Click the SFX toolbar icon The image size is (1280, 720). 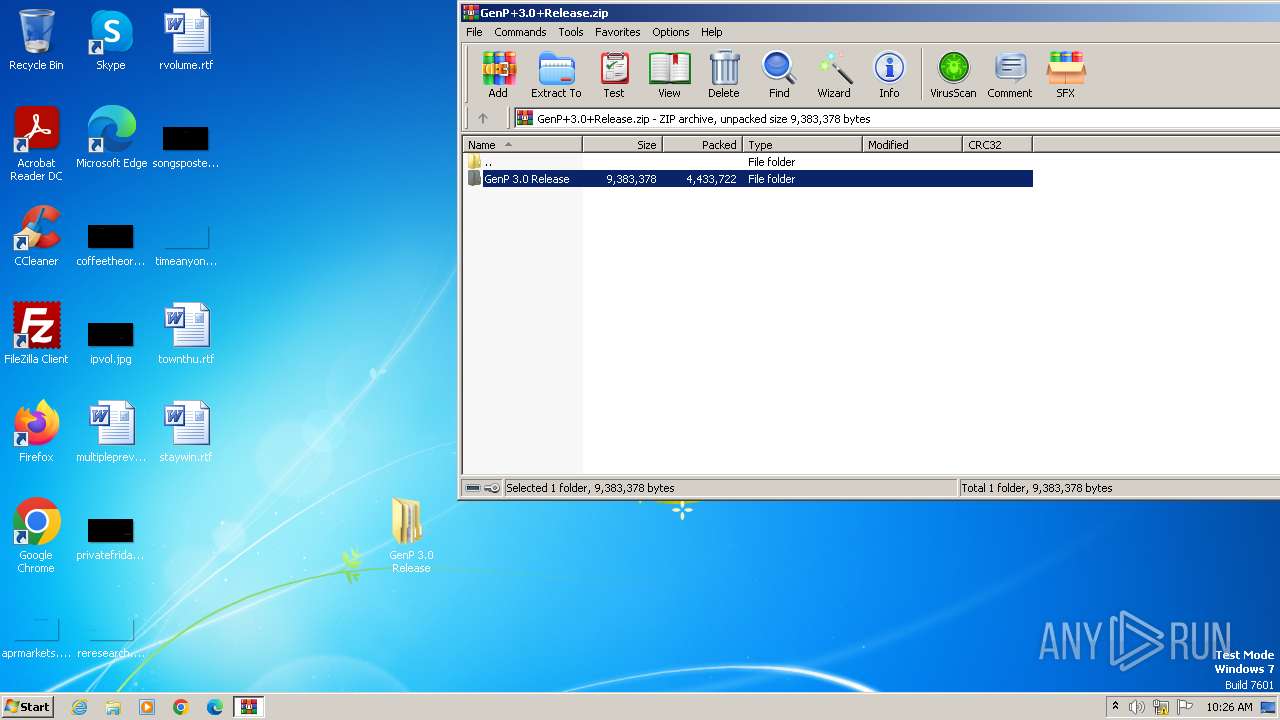tap(1066, 75)
